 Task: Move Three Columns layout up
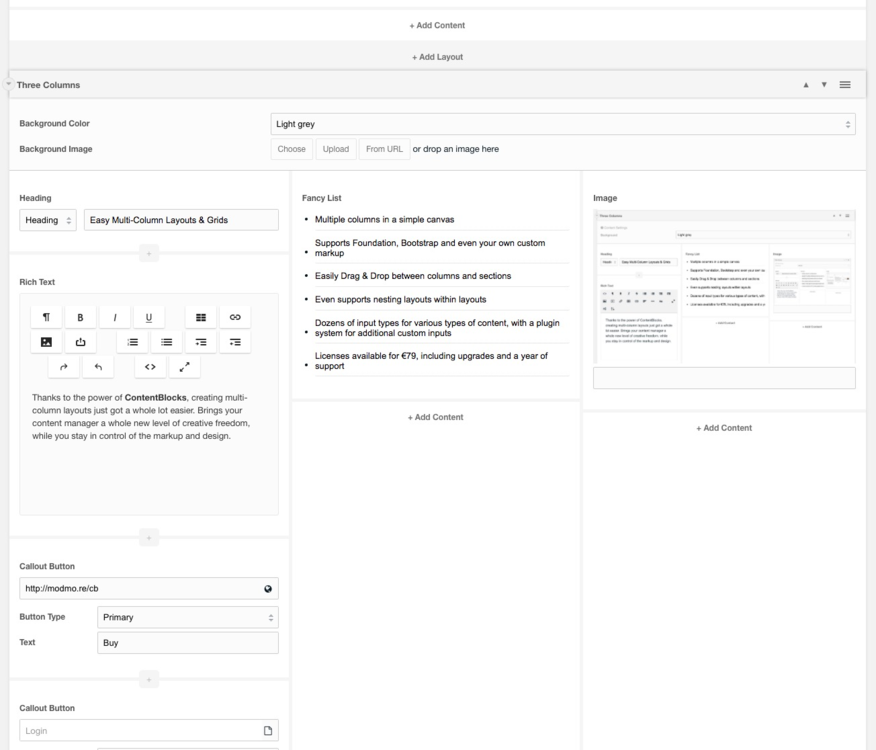pos(806,85)
